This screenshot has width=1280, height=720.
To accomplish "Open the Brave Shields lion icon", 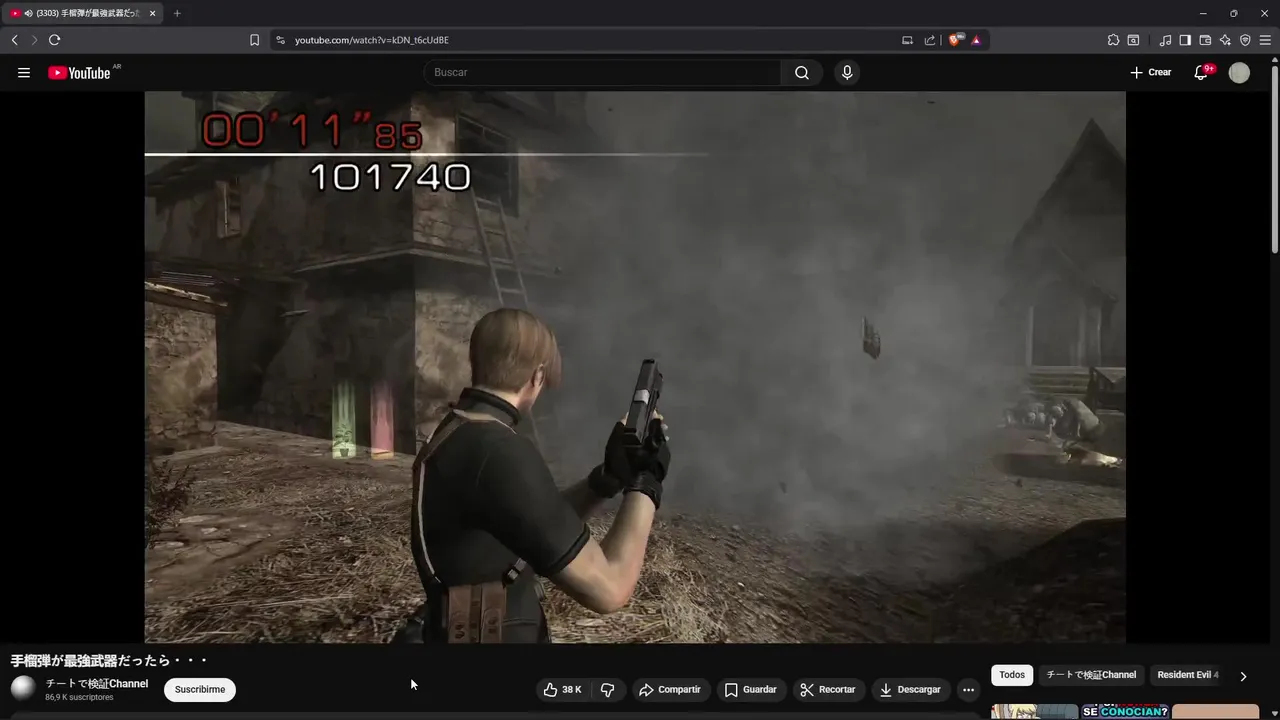I will pos(955,40).
